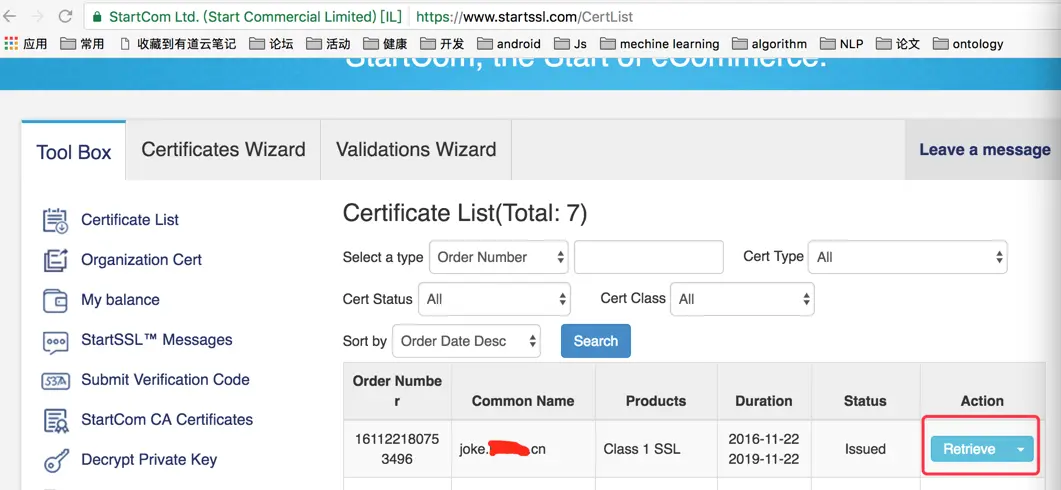Switch to the Certificates Wizard tab
The image size is (1061, 490).
223,150
